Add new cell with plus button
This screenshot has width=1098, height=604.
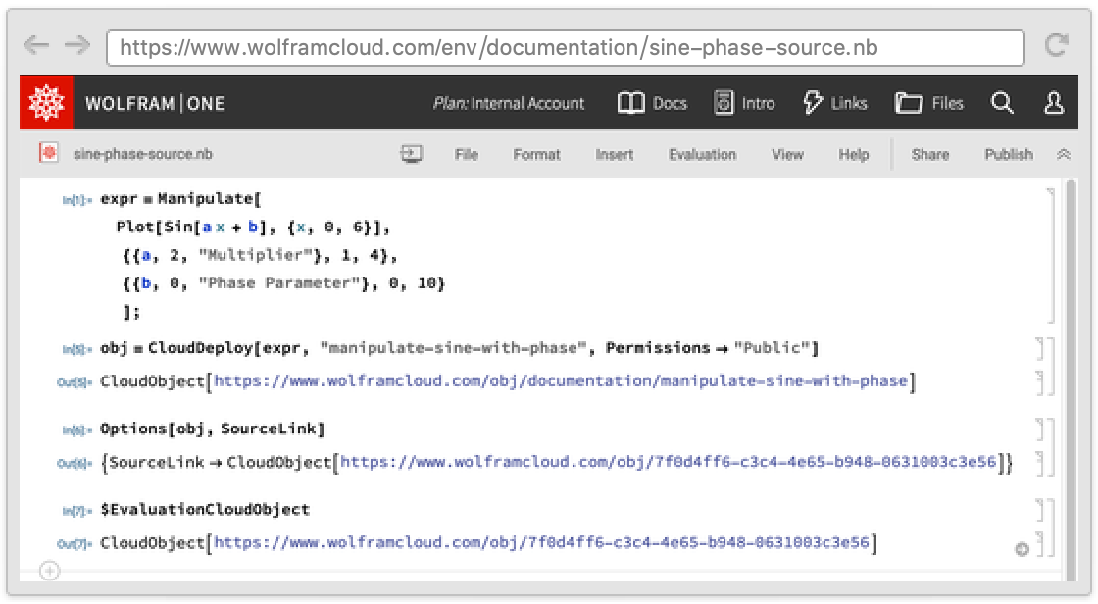click(x=49, y=571)
